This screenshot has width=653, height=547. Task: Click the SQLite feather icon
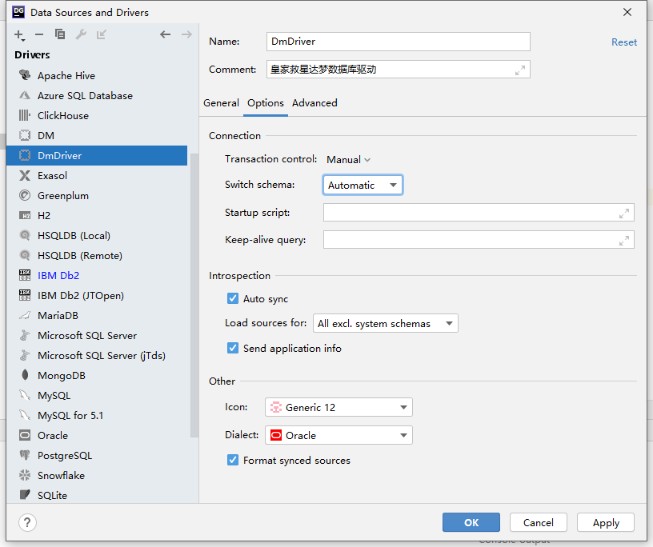point(25,495)
